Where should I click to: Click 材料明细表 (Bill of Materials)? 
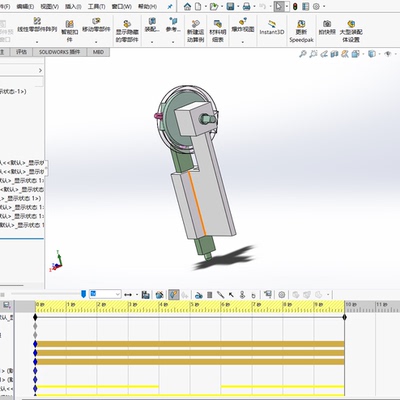pyautogui.click(x=218, y=31)
